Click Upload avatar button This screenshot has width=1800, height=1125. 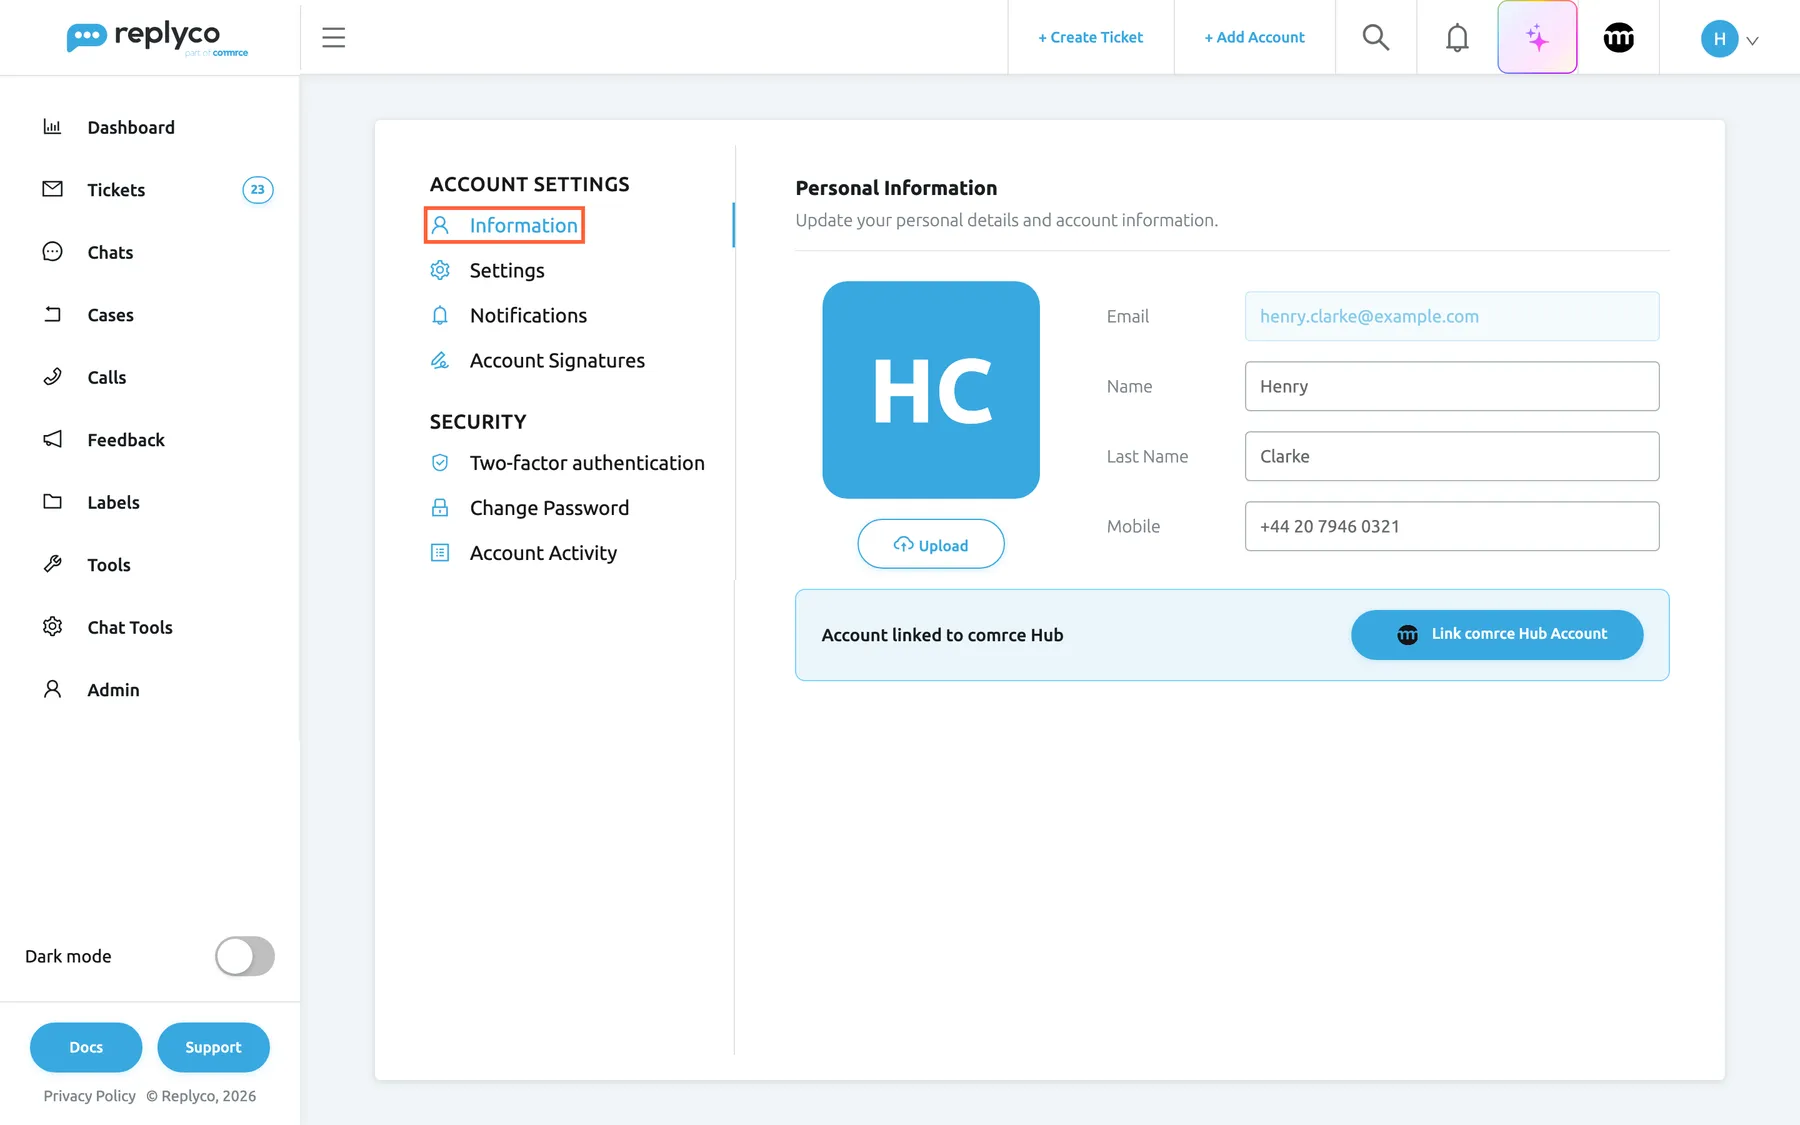[x=930, y=544]
